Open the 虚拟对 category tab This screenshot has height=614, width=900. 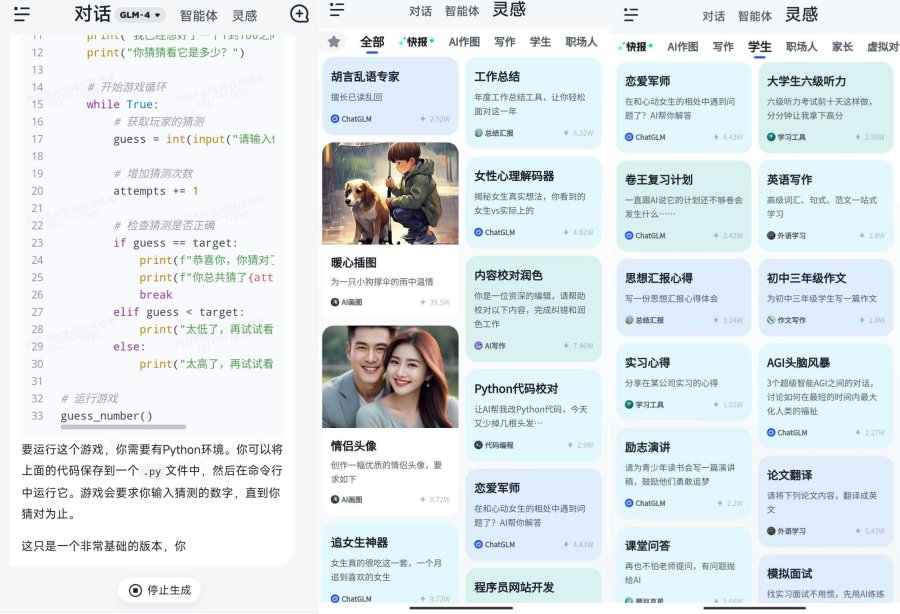click(882, 46)
